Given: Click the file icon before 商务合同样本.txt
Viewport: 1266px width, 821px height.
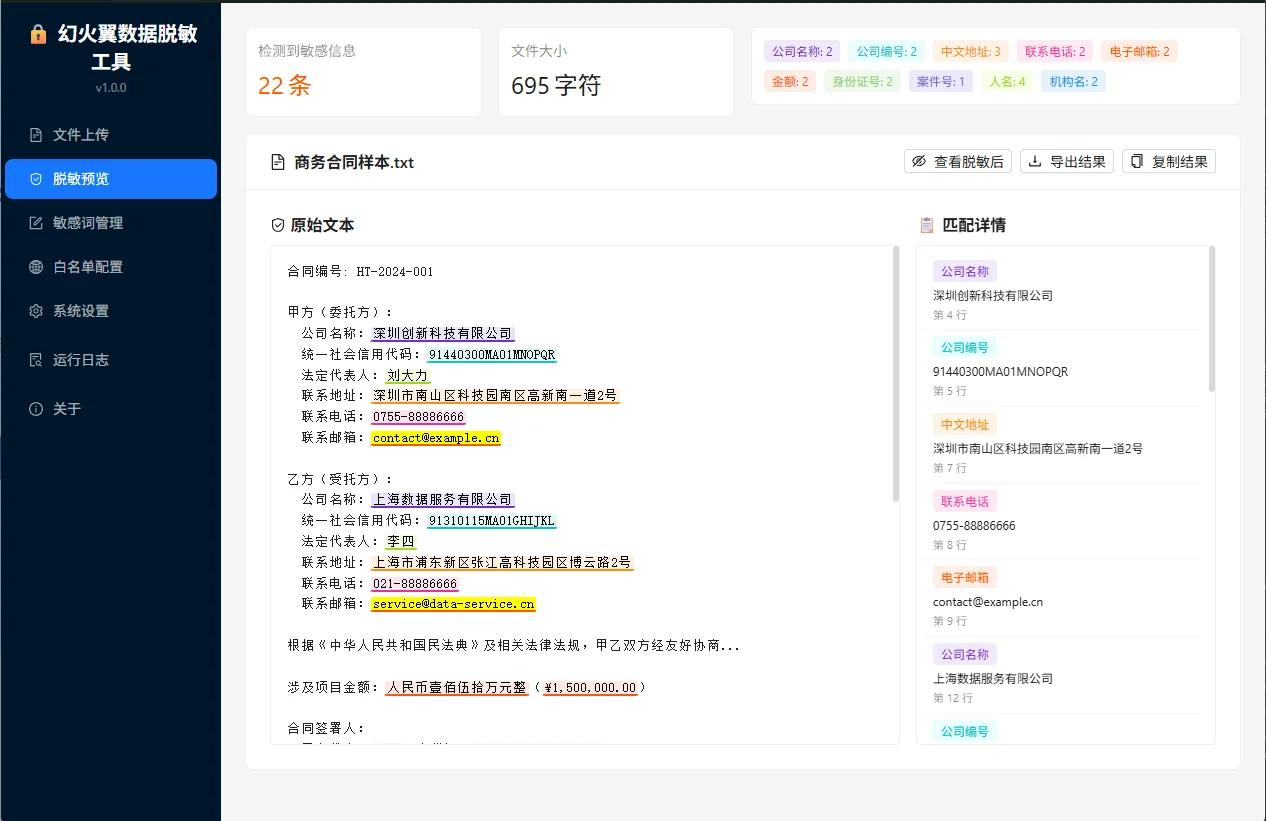Looking at the screenshot, I should 278,162.
